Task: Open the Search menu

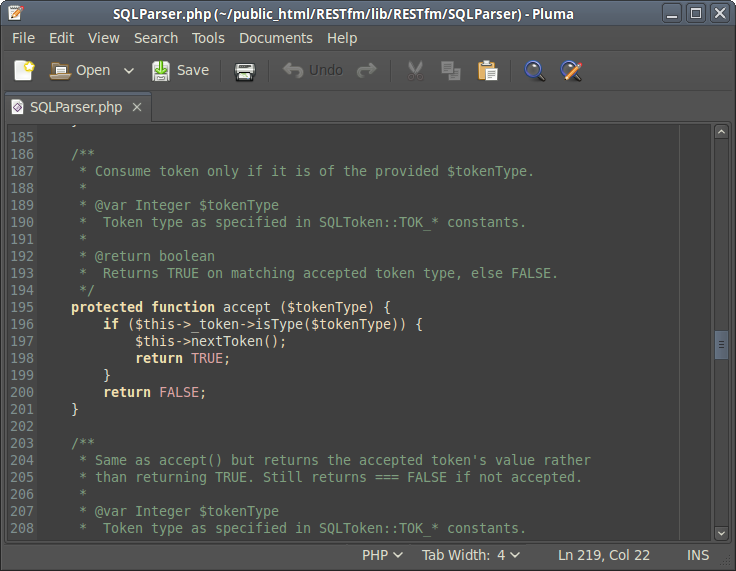Action: point(156,38)
